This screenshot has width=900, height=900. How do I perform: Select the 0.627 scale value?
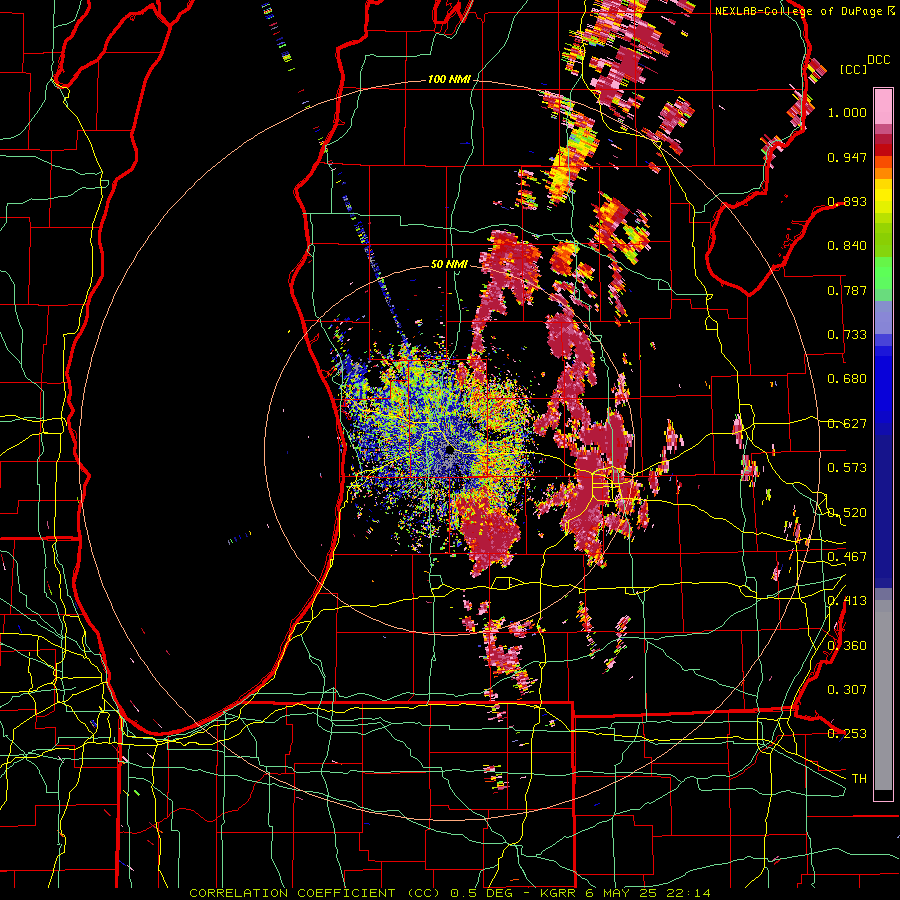pos(847,424)
